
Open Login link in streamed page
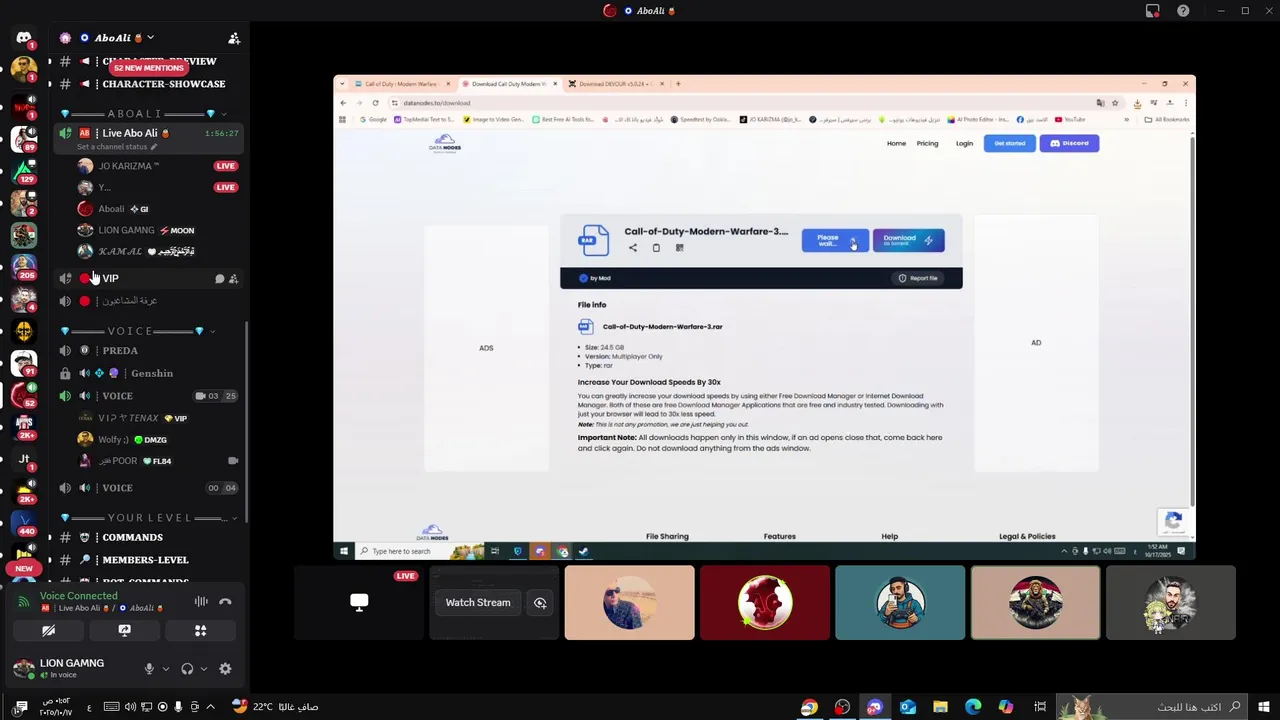[x=964, y=143]
